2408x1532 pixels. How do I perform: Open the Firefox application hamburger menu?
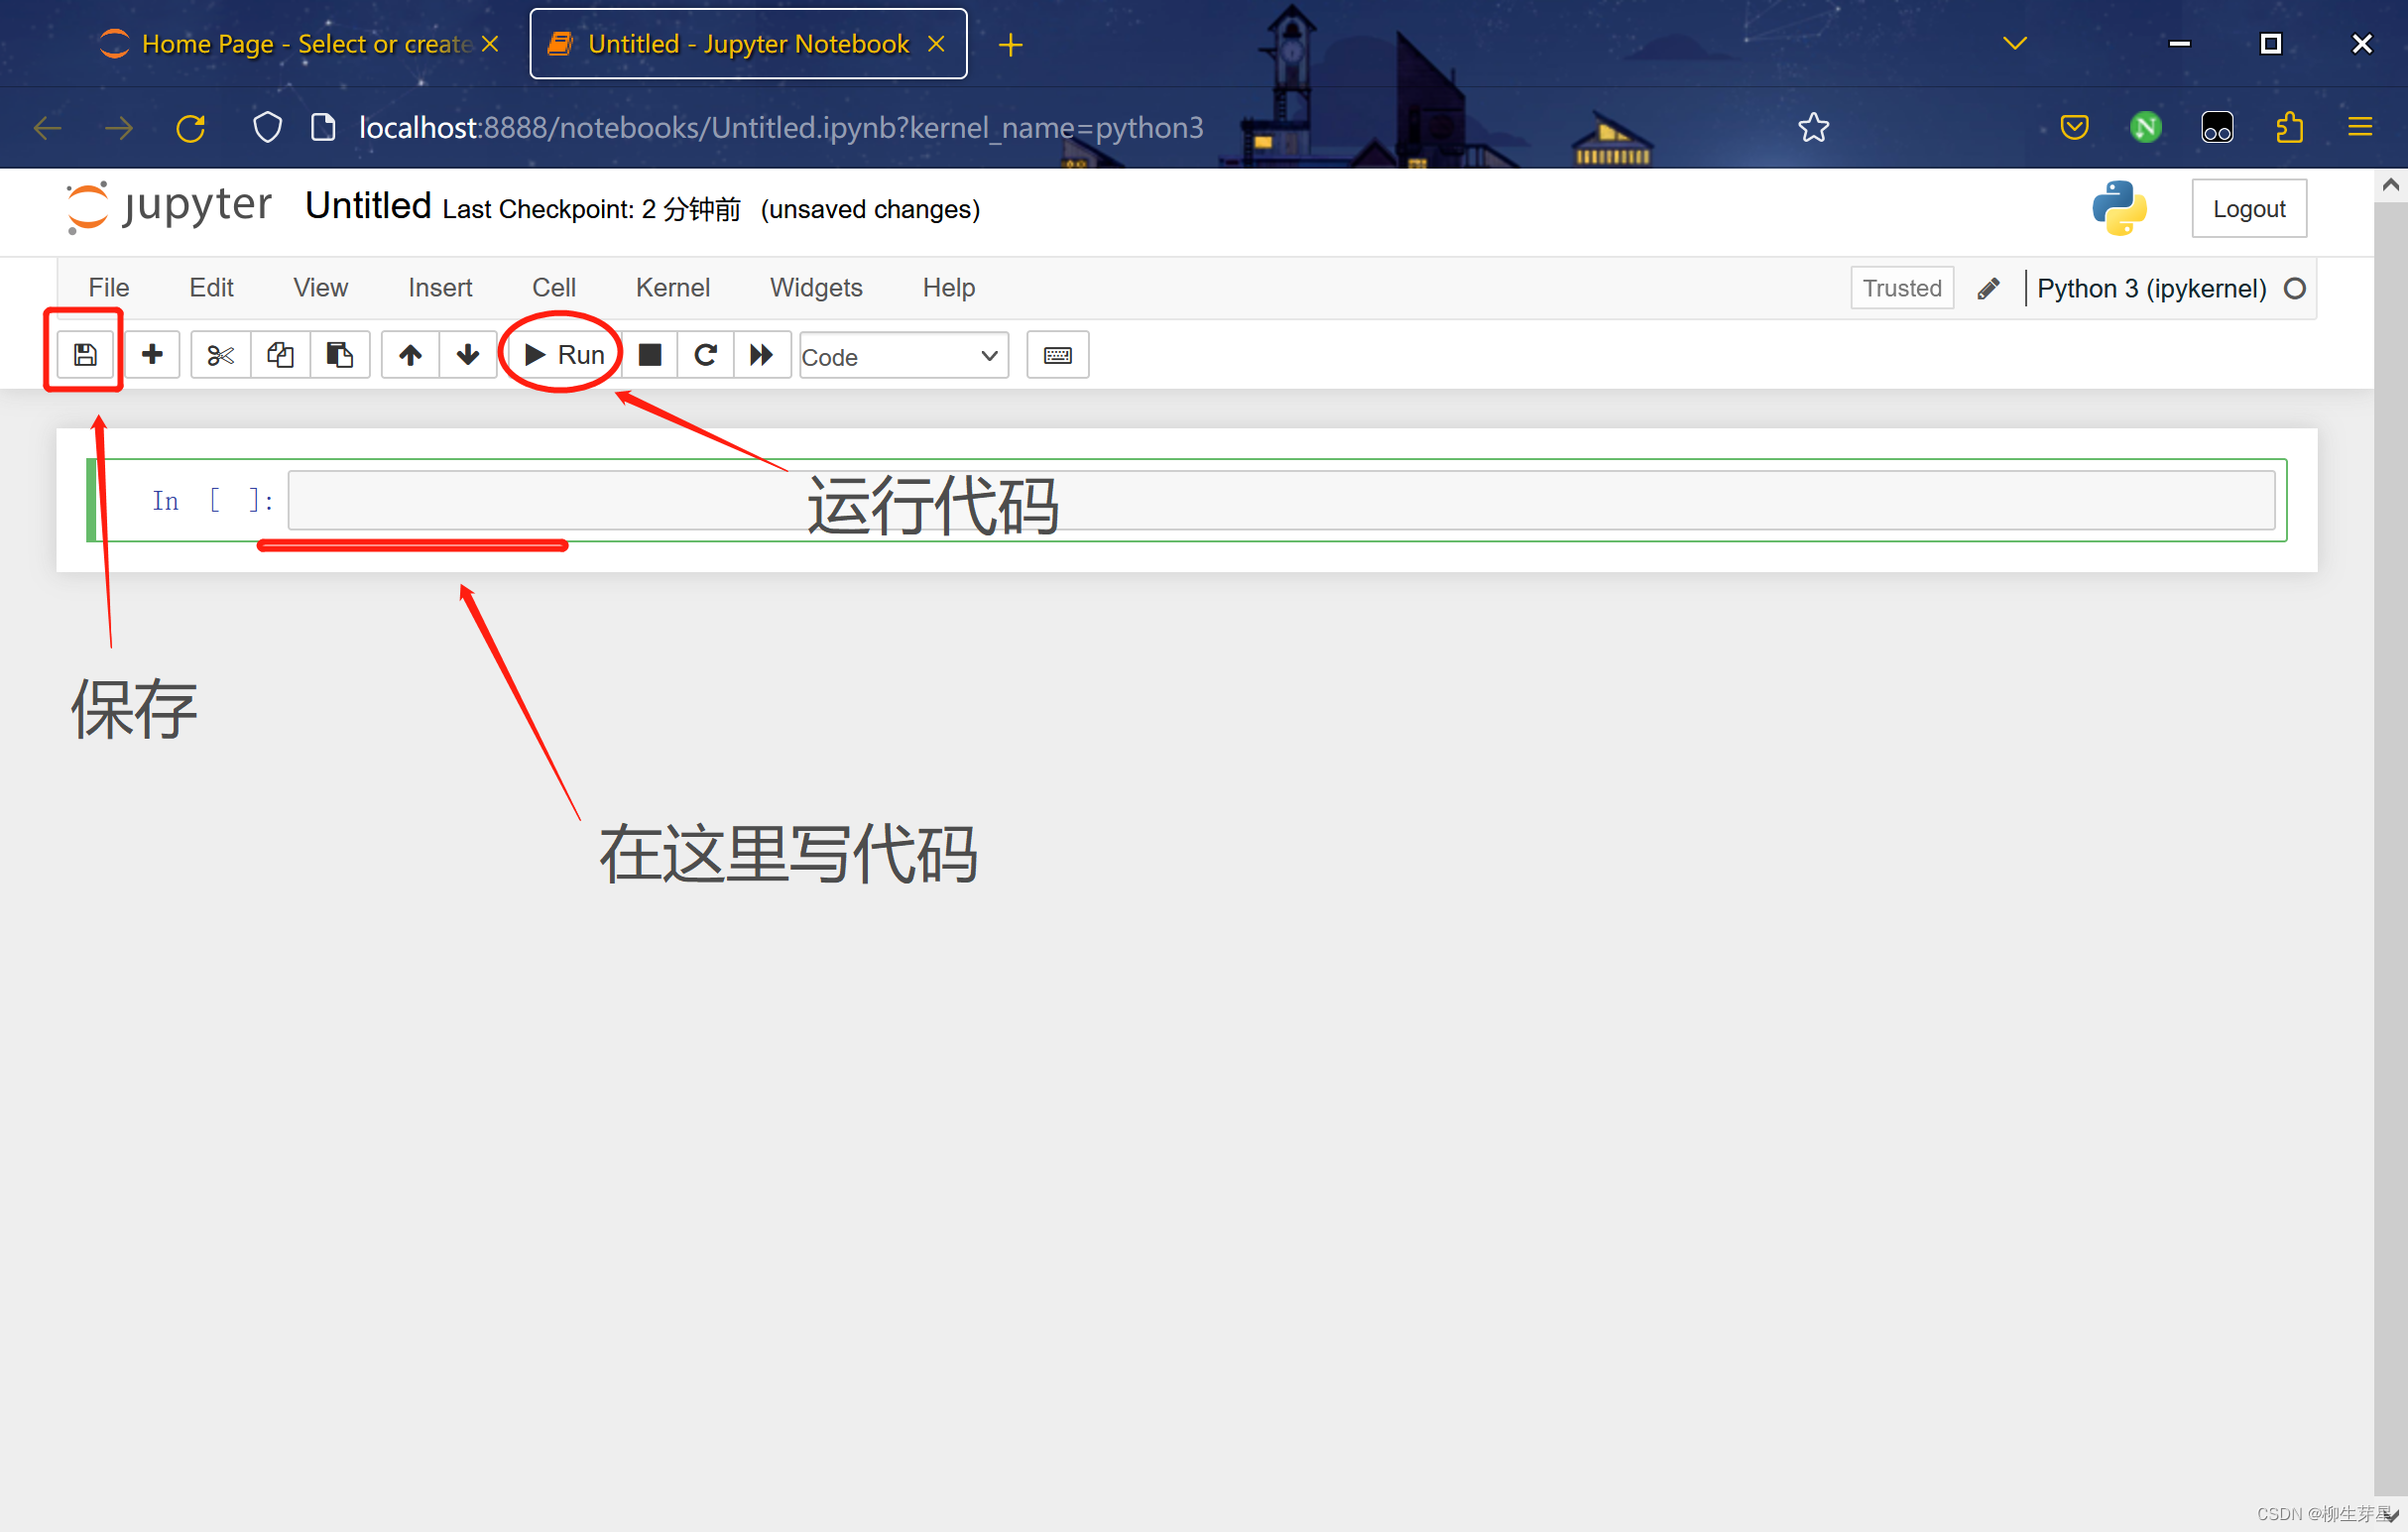(x=2361, y=127)
